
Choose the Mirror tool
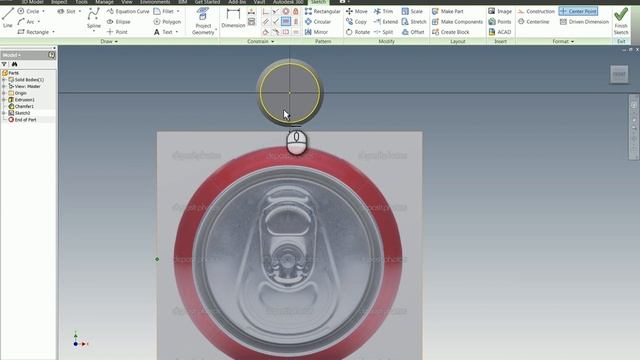click(316, 32)
